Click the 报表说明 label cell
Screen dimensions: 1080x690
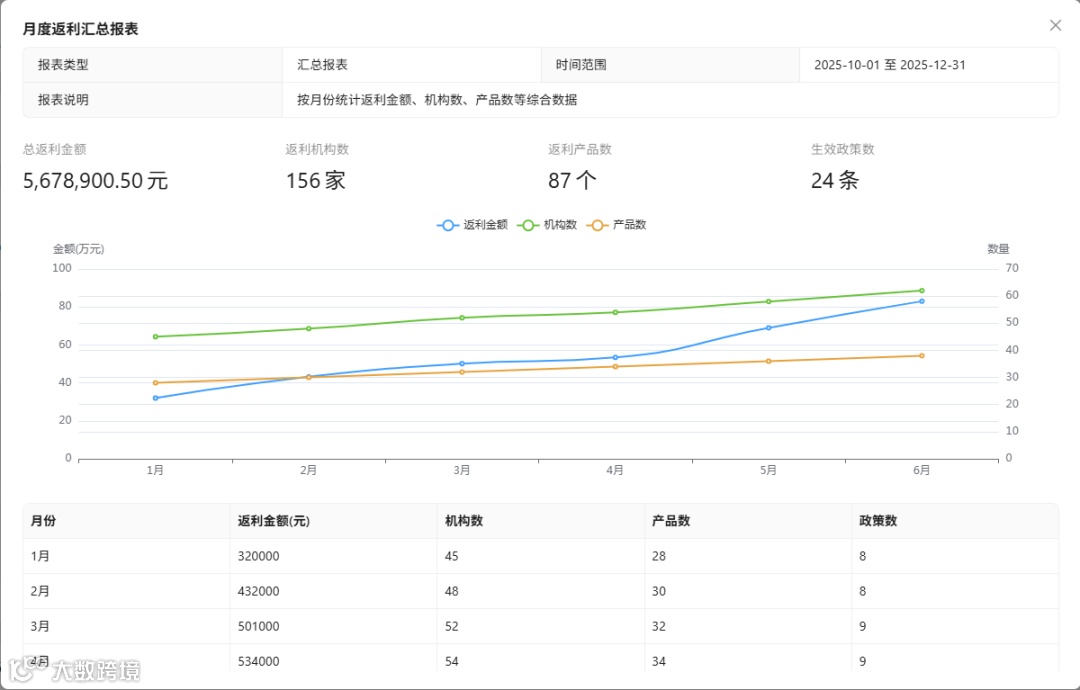[x=153, y=100]
